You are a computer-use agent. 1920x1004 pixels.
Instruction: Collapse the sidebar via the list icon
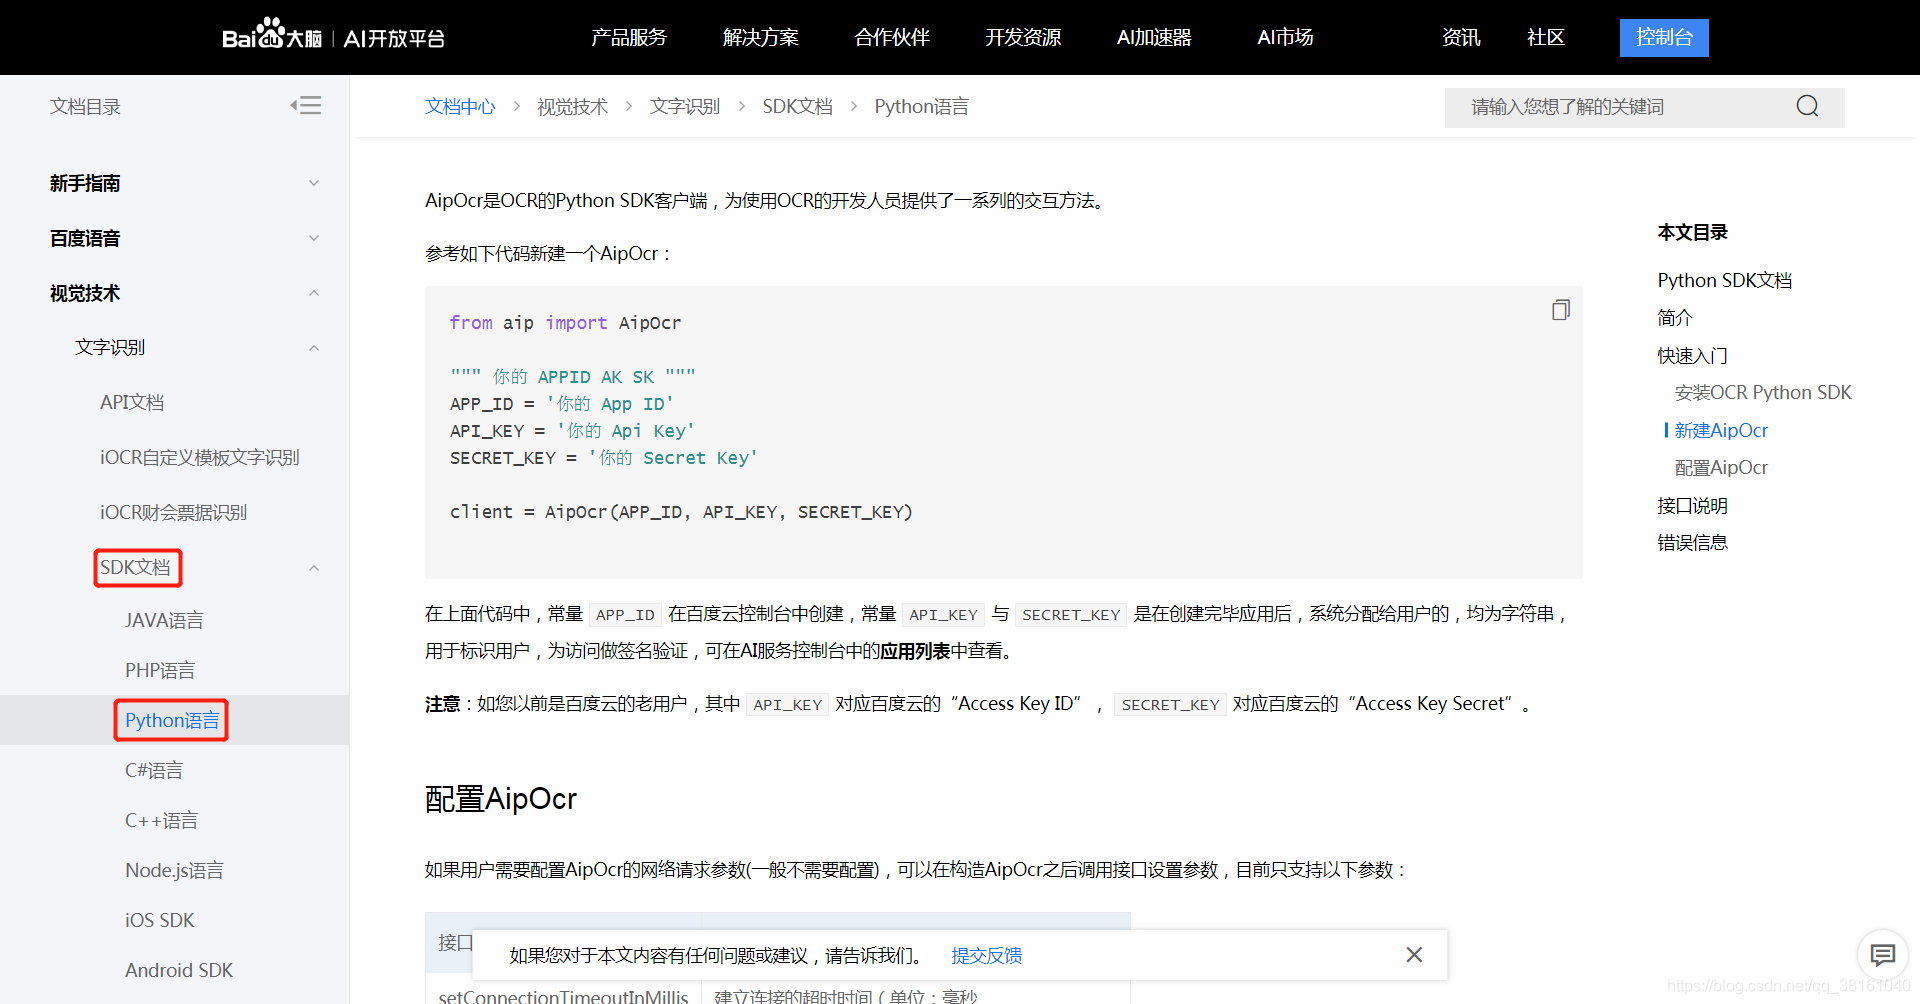click(307, 104)
